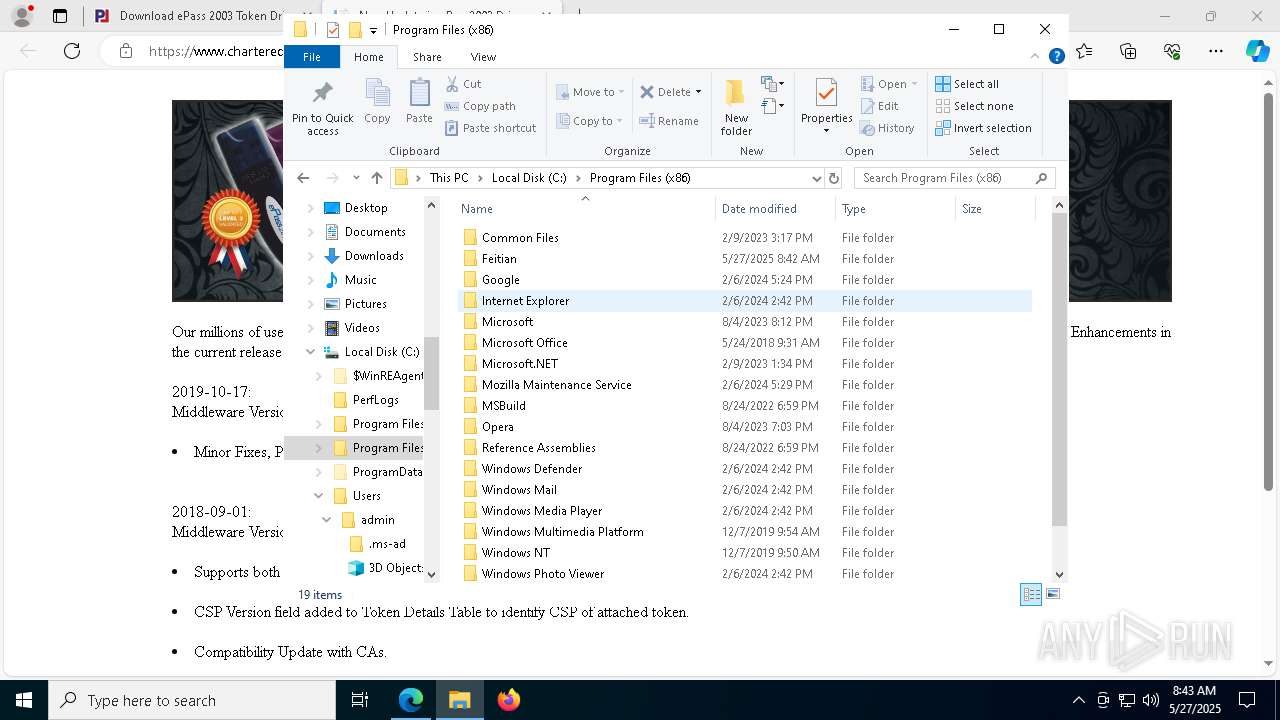Select the Feitian folder

pyautogui.click(x=745, y=259)
